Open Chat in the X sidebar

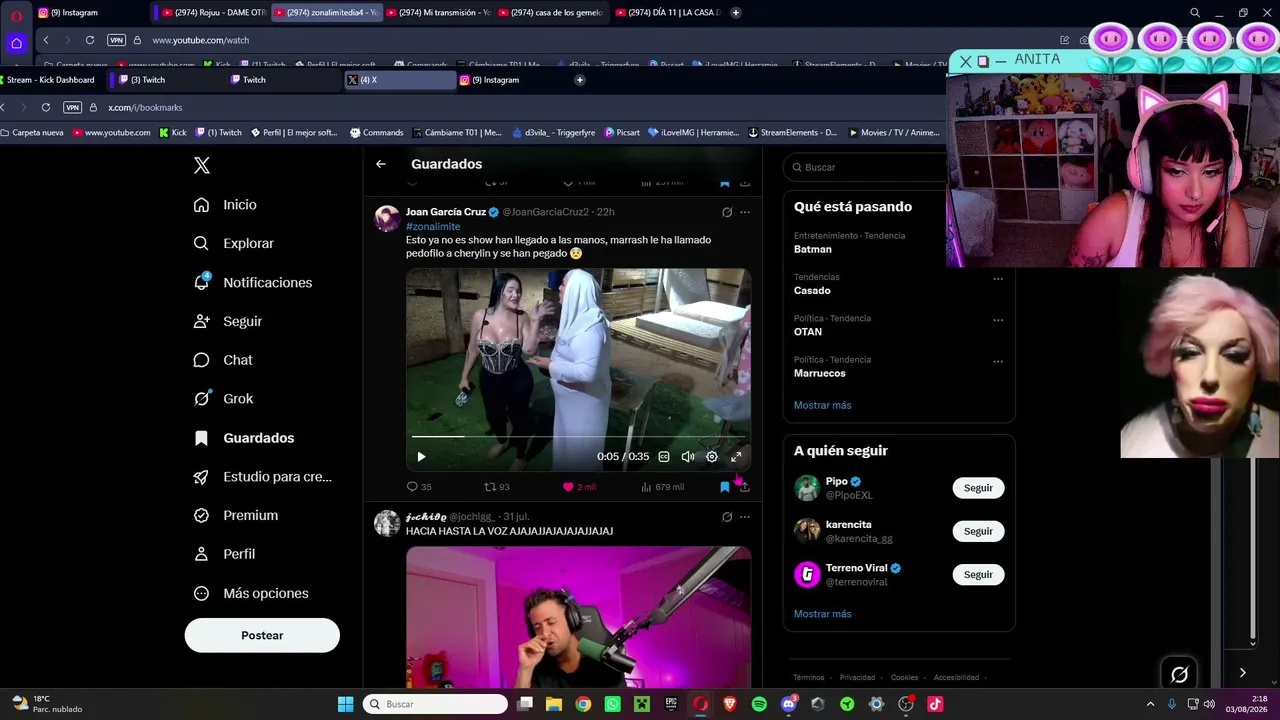pos(223,360)
